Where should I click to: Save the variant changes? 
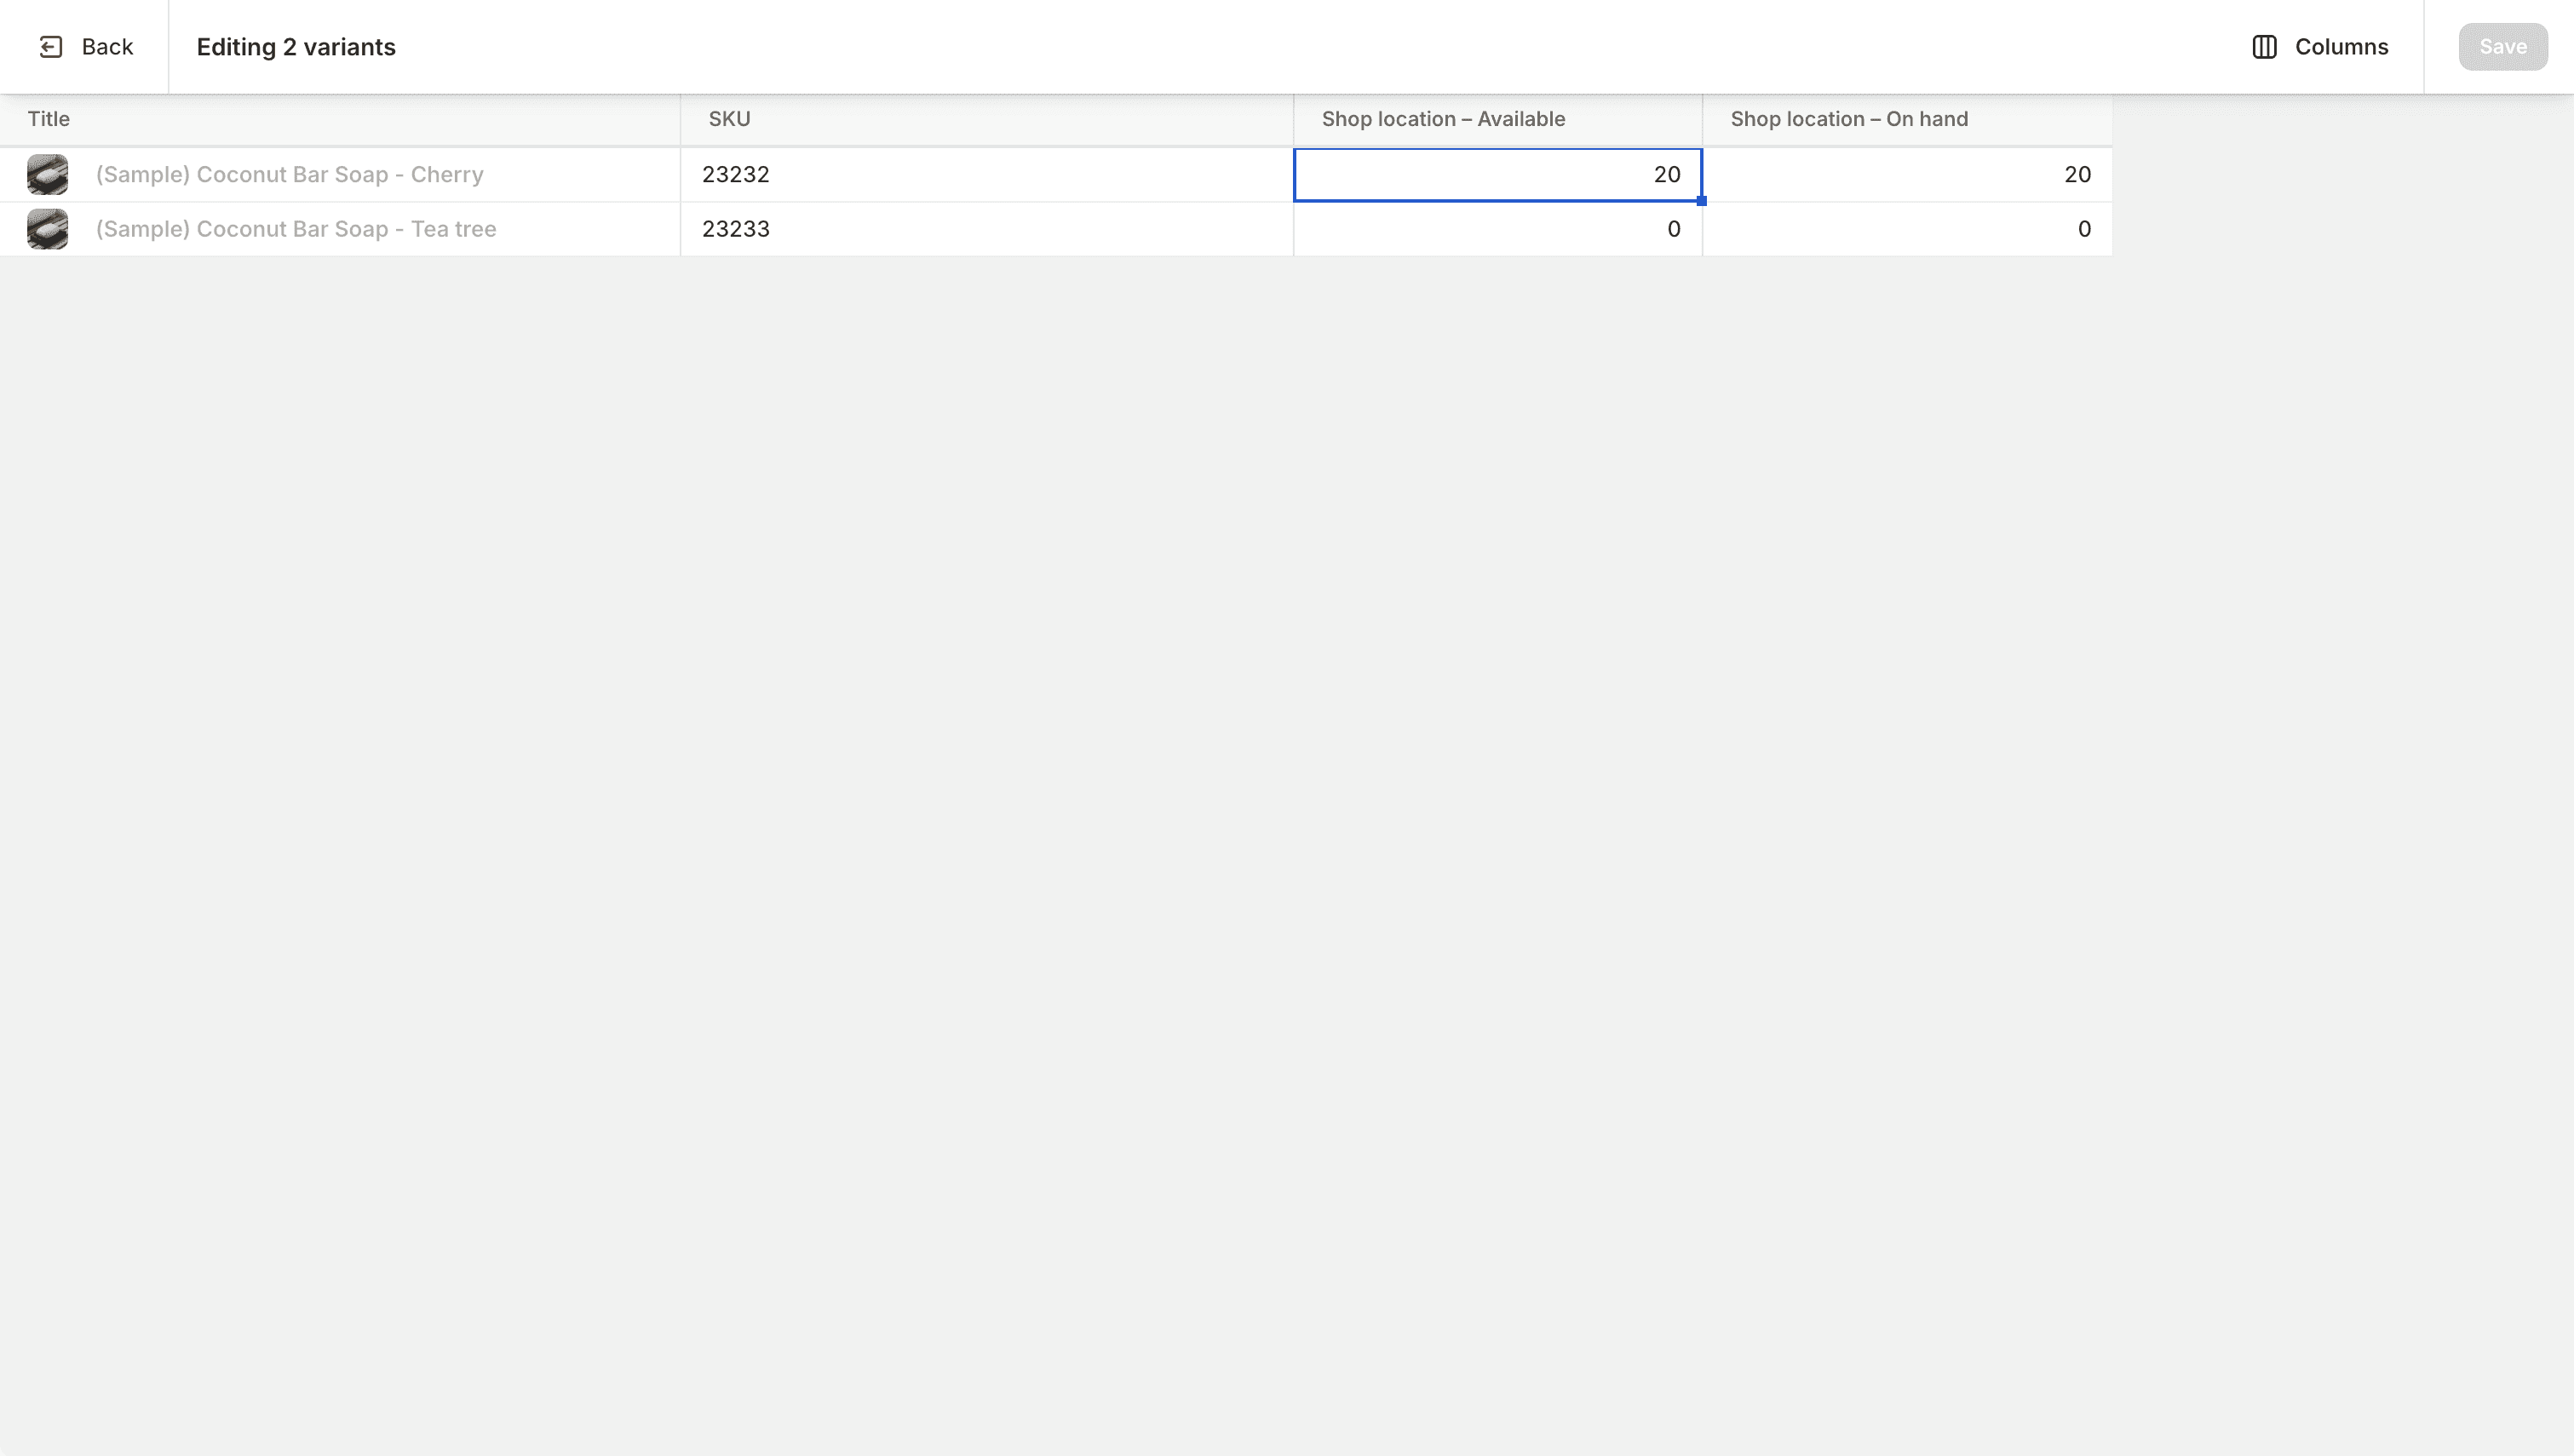(x=2502, y=46)
